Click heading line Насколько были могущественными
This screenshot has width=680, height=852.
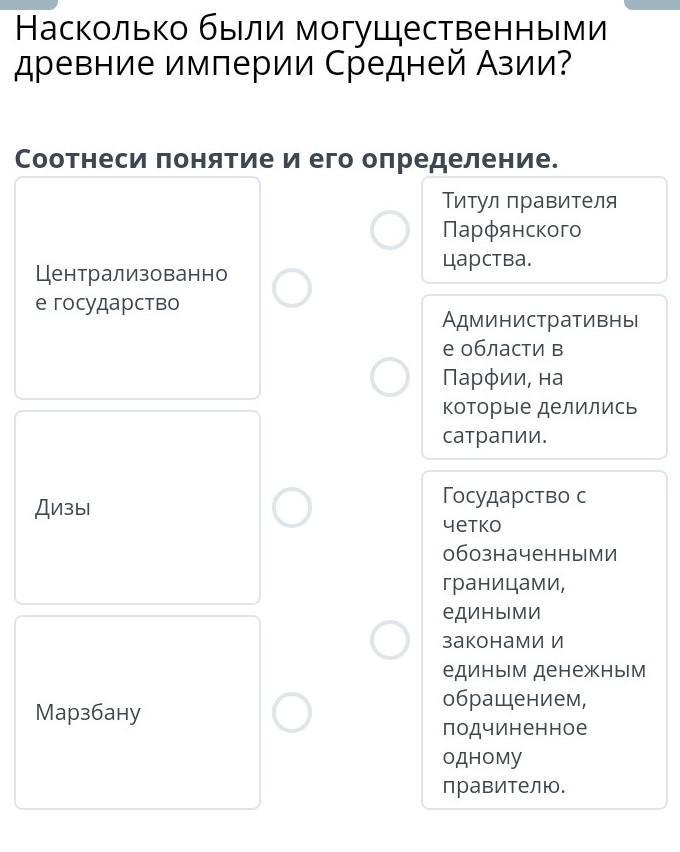click(x=311, y=29)
